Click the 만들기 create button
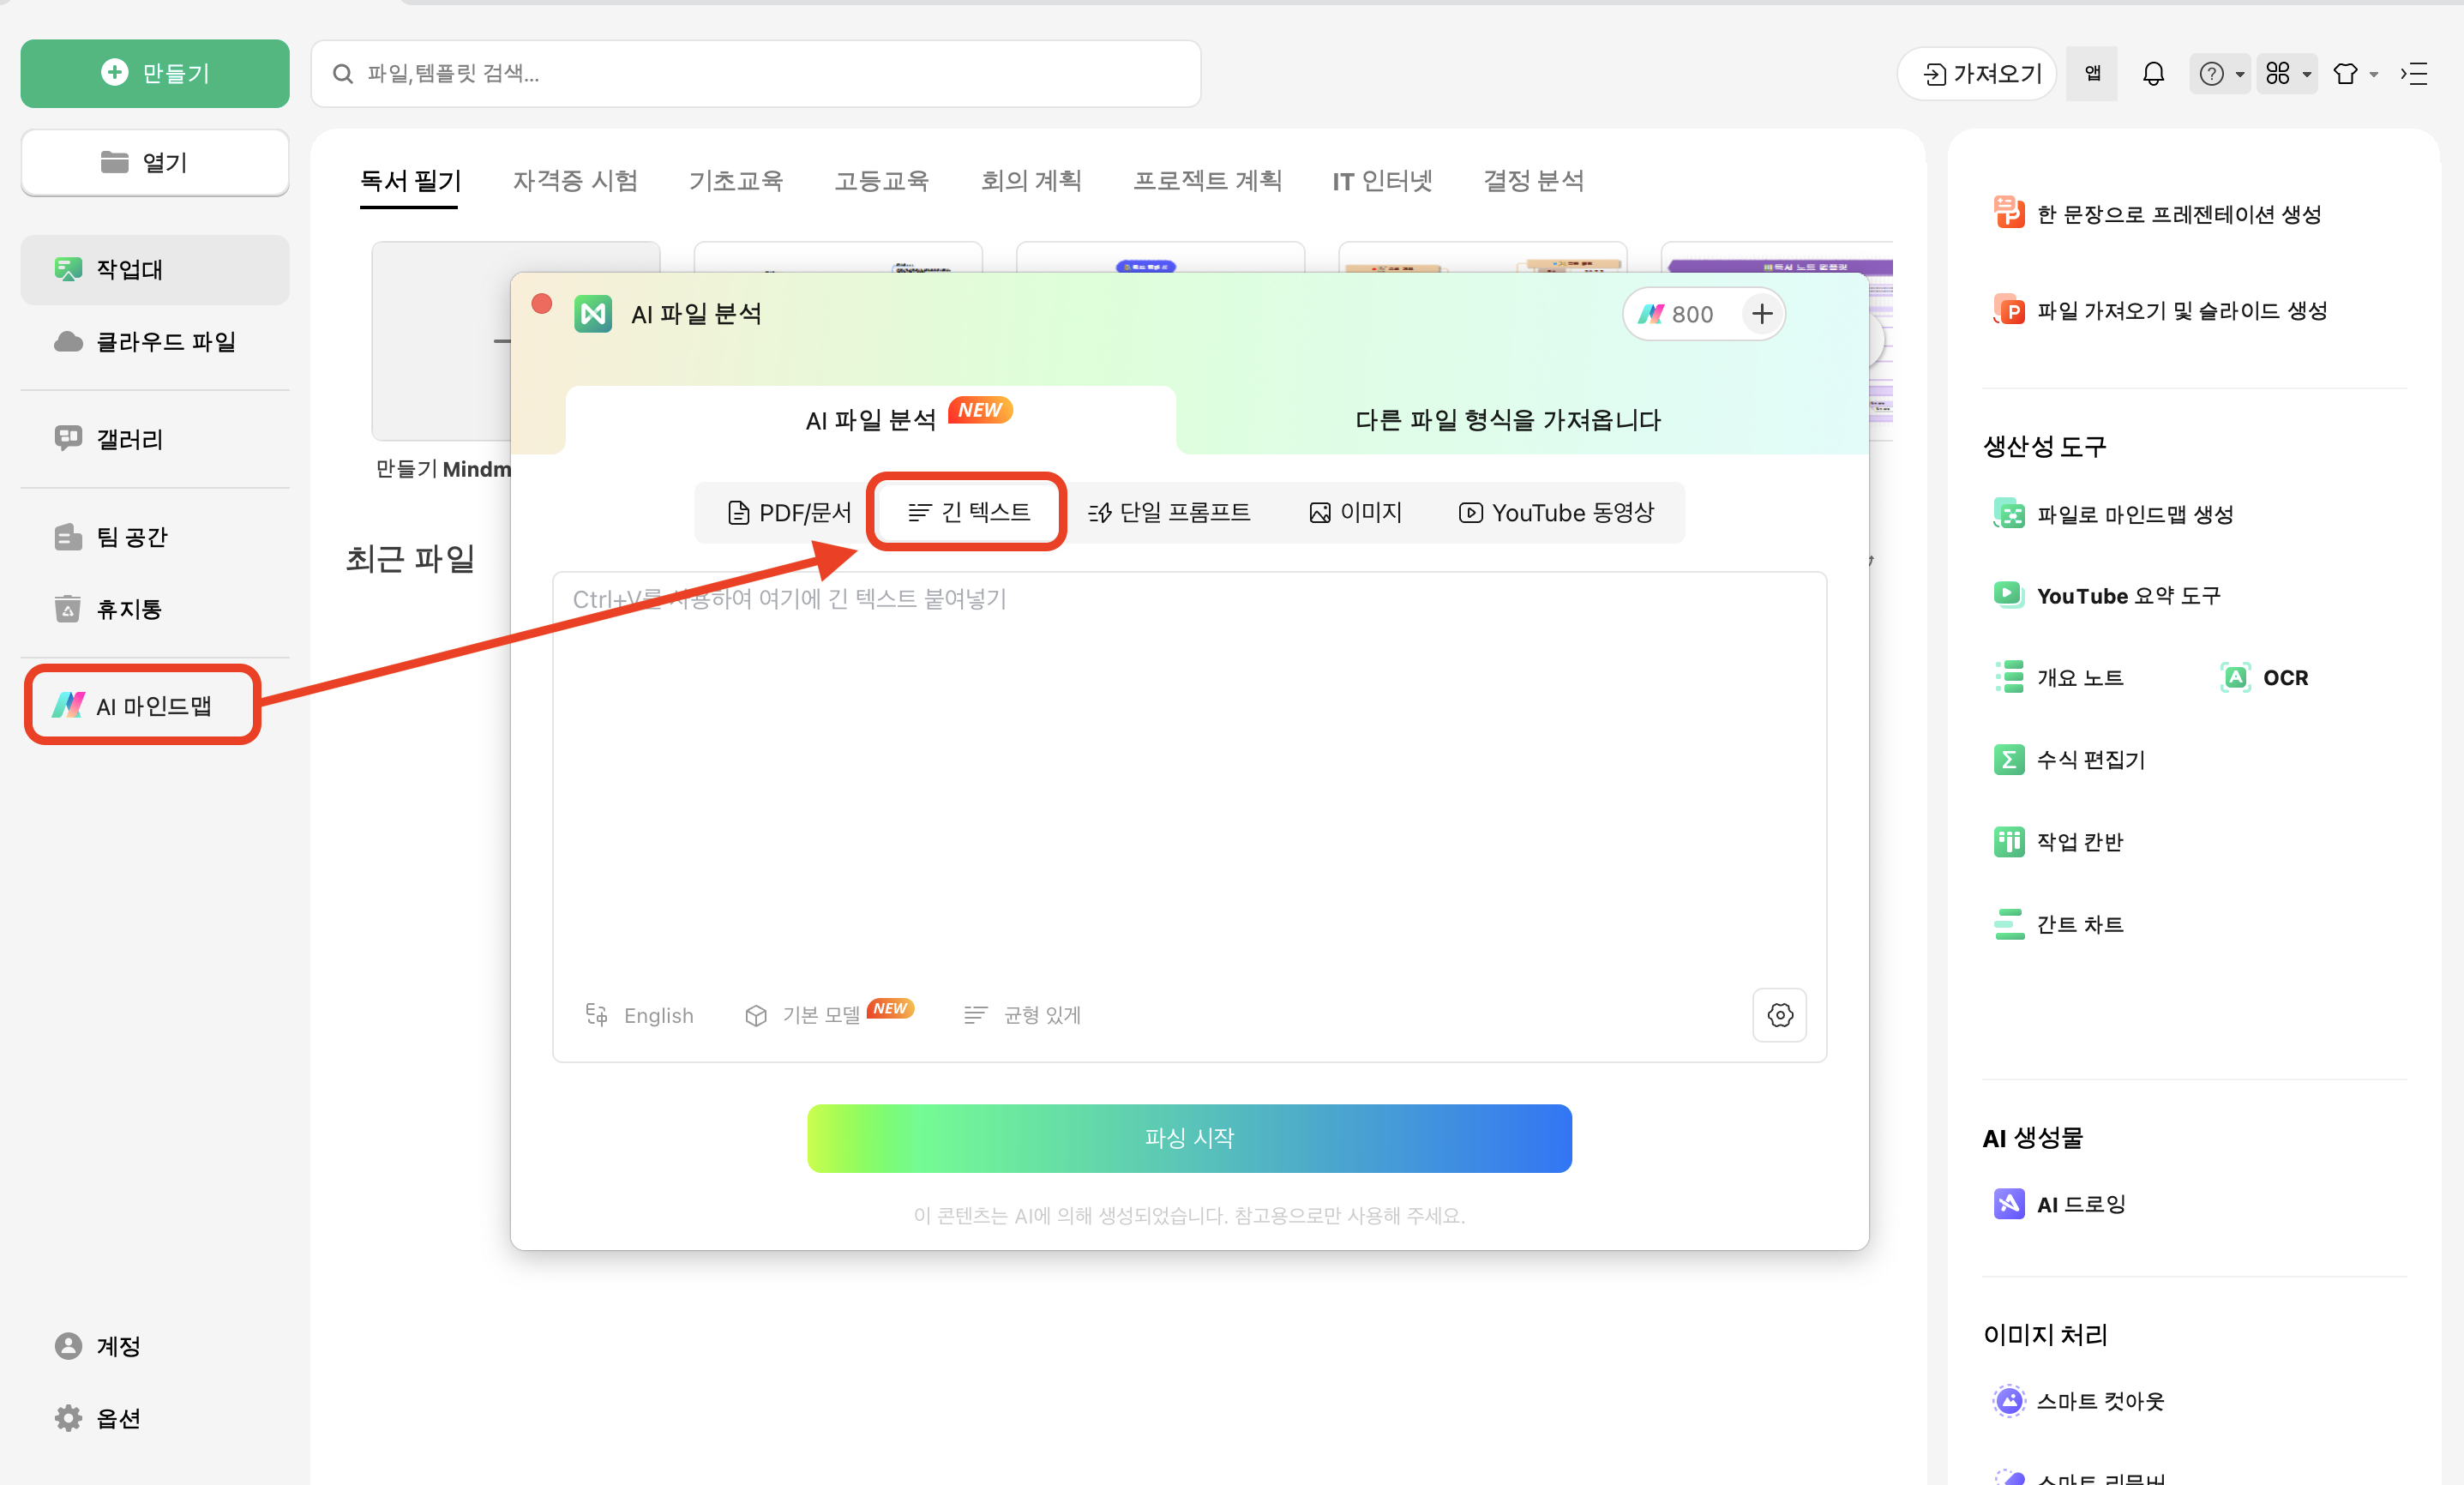The height and width of the screenshot is (1485, 2464). point(155,73)
